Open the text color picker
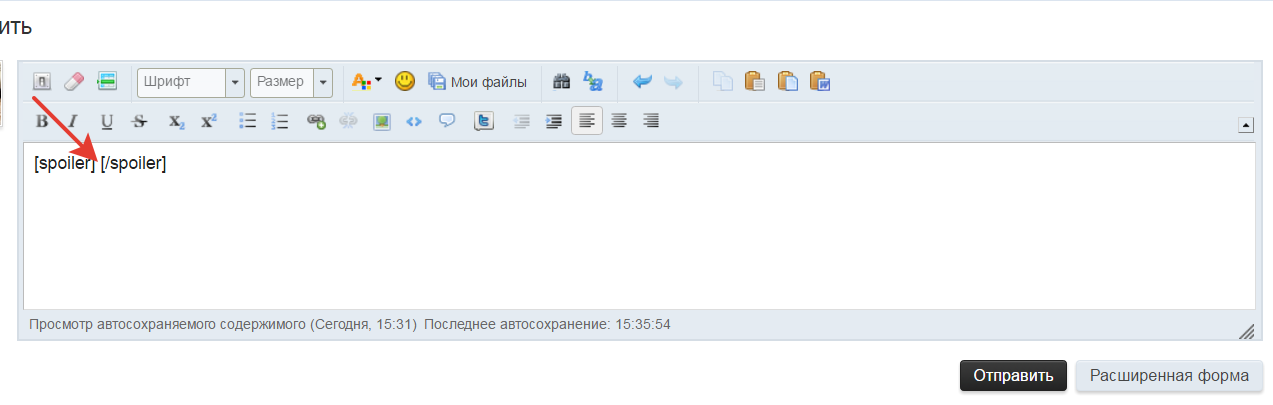This screenshot has height=405, width=1273. click(367, 82)
